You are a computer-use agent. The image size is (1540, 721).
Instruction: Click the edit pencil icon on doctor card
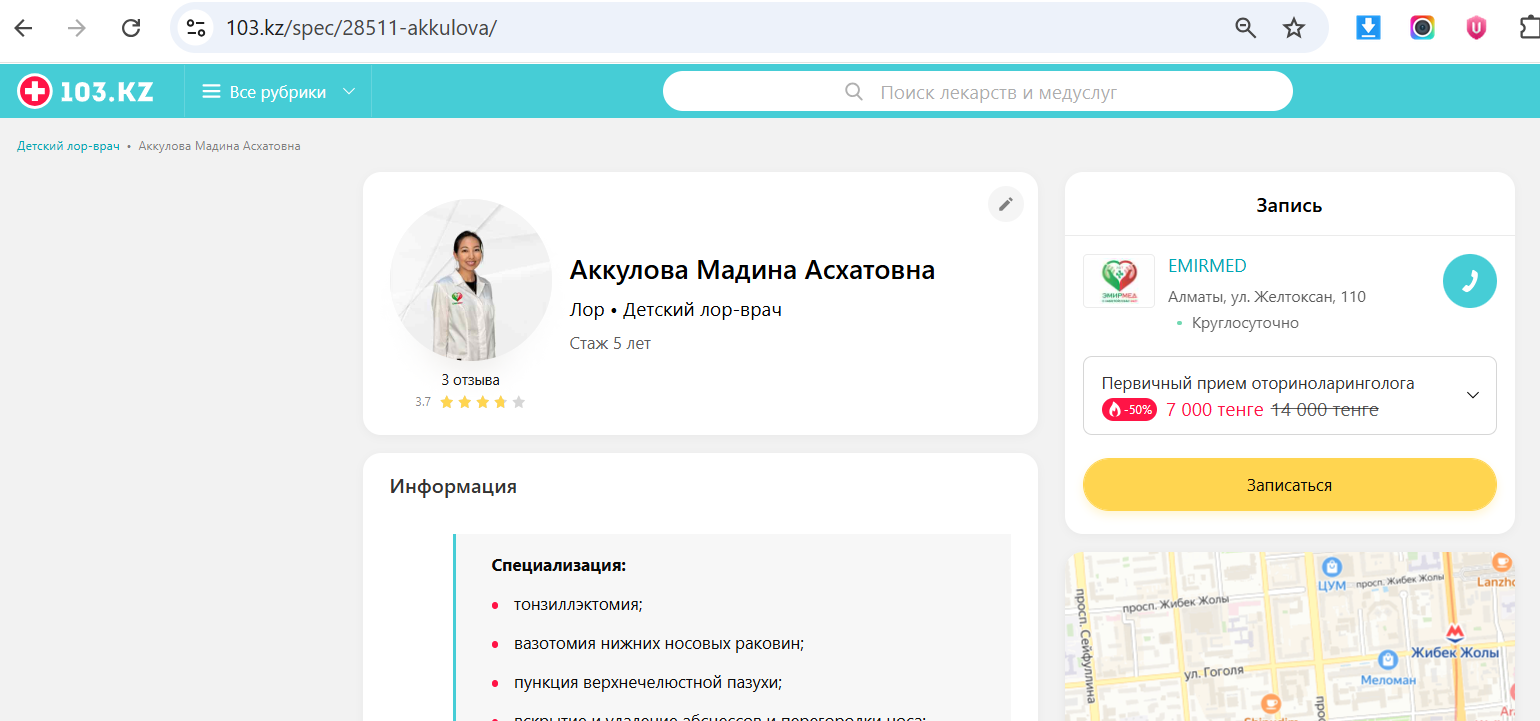coord(1006,204)
